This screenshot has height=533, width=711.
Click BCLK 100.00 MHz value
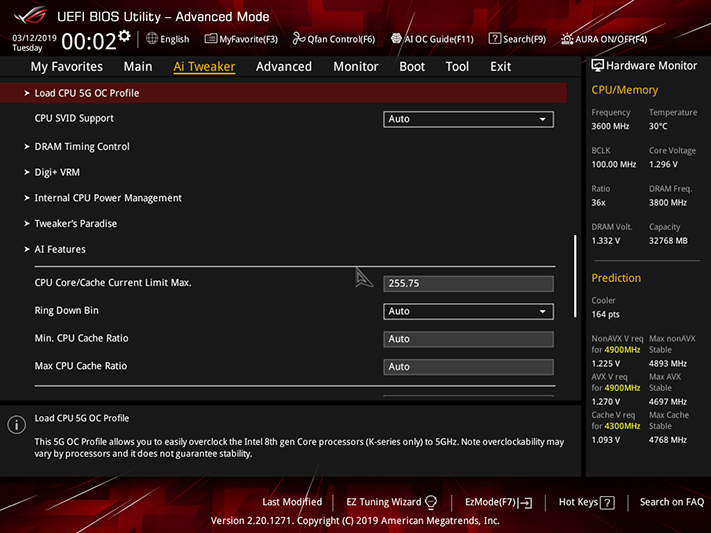(614, 165)
